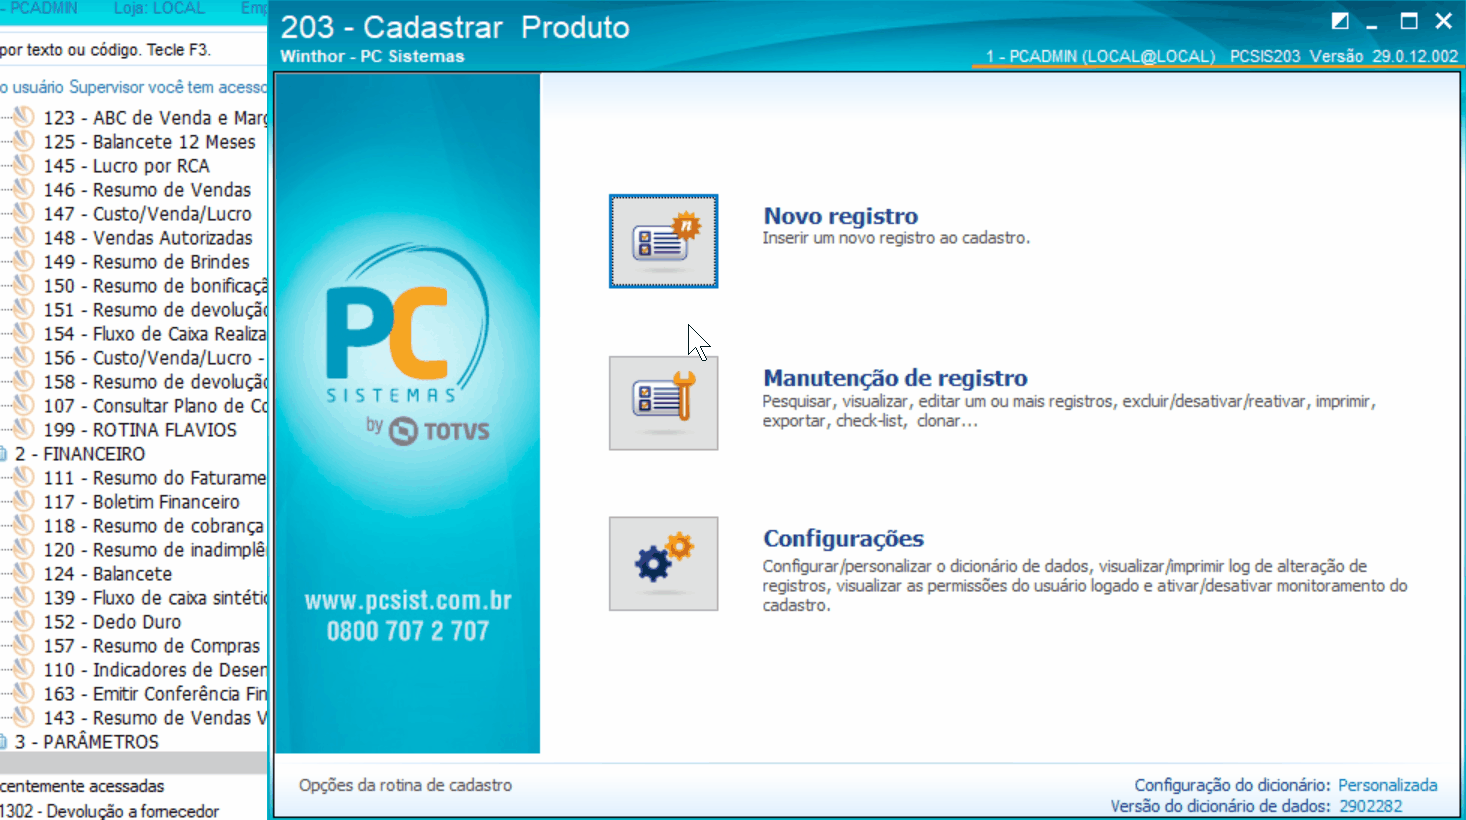Click icon beside 154 - Fluxo de Caixa Realizado
Image resolution: width=1466 pixels, height=820 pixels.
(24, 334)
